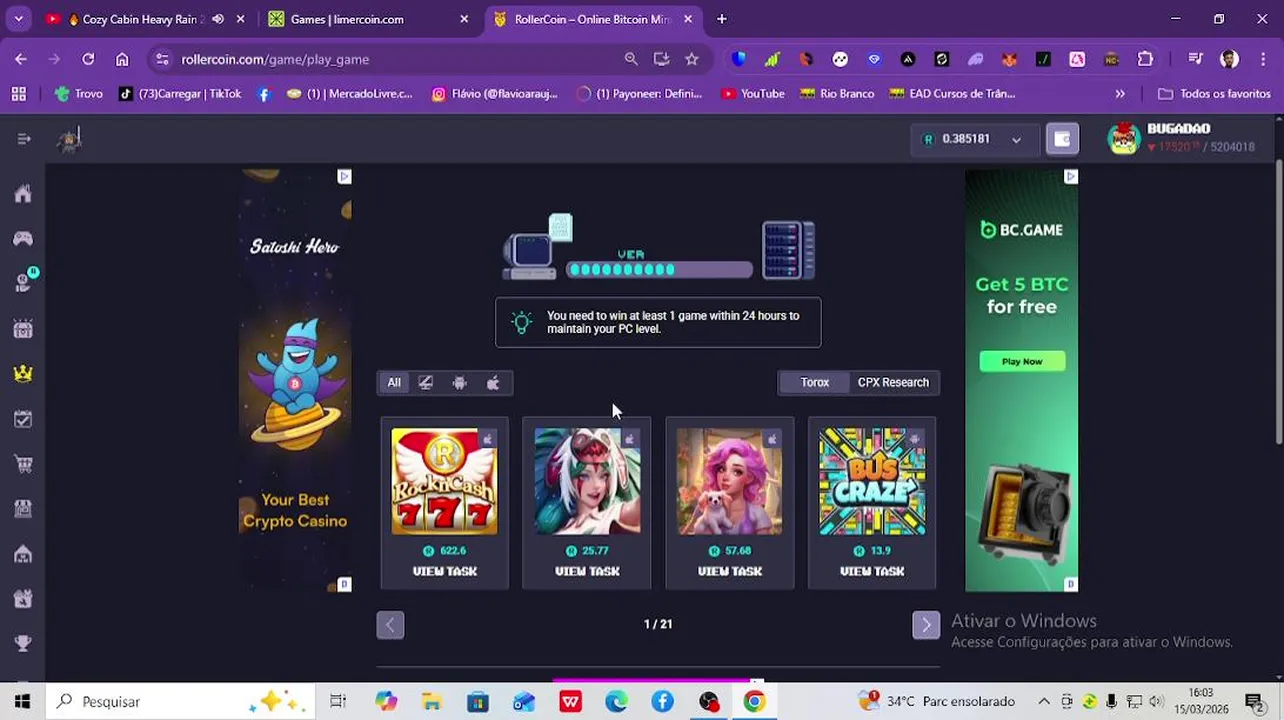Click the RollerCoin logo in the header

69,140
